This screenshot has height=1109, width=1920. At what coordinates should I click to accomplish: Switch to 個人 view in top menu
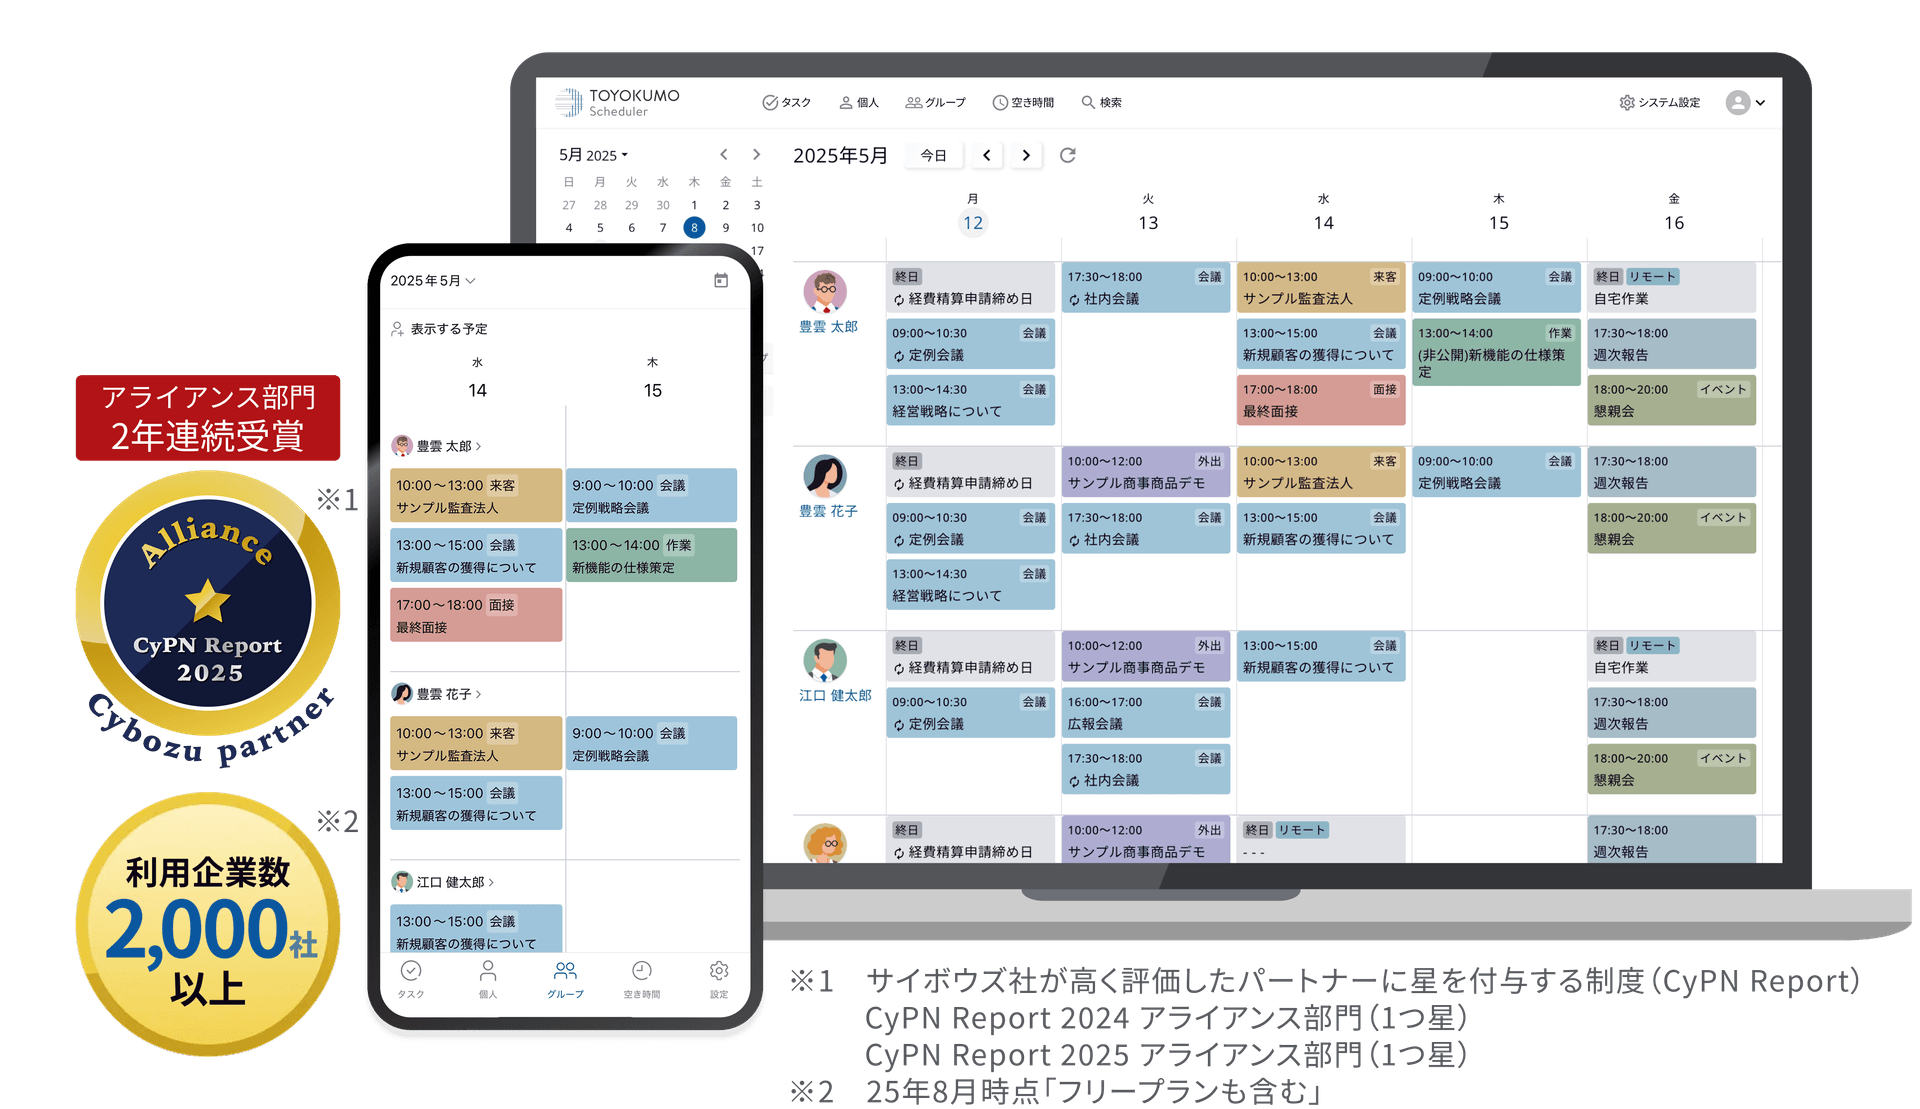[x=858, y=102]
